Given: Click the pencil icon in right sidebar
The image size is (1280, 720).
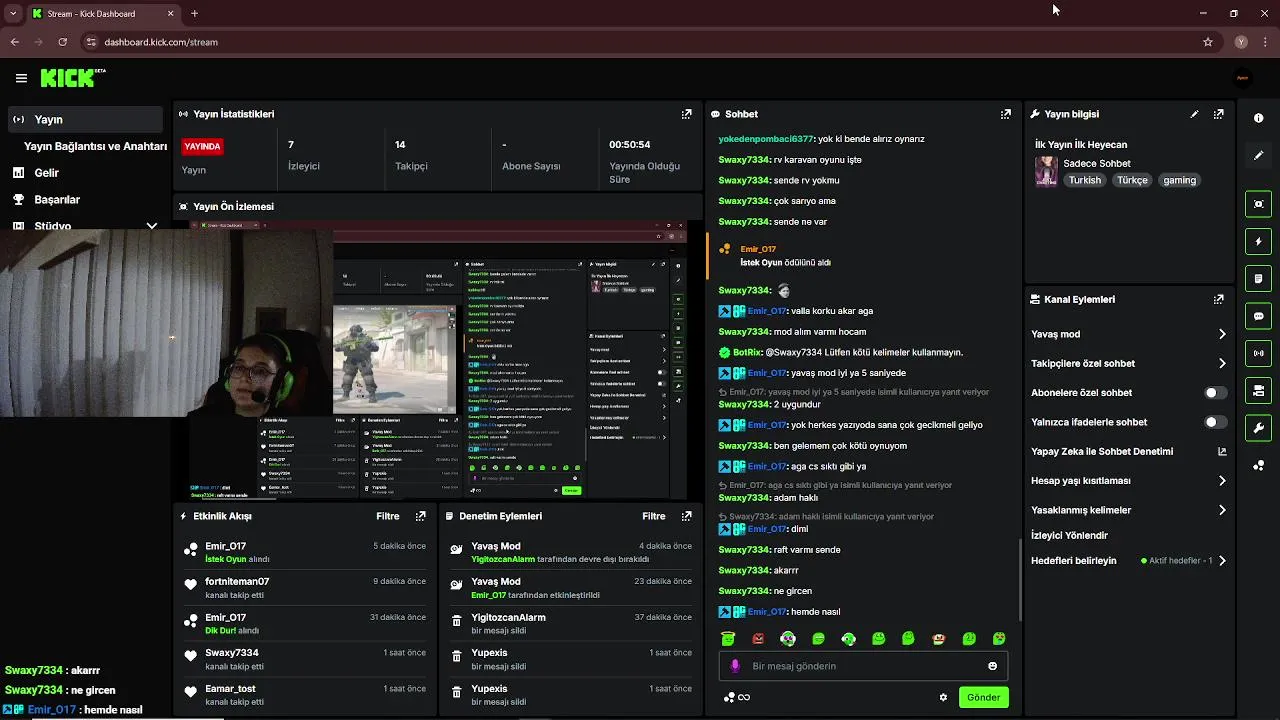Looking at the screenshot, I should (x=1259, y=155).
